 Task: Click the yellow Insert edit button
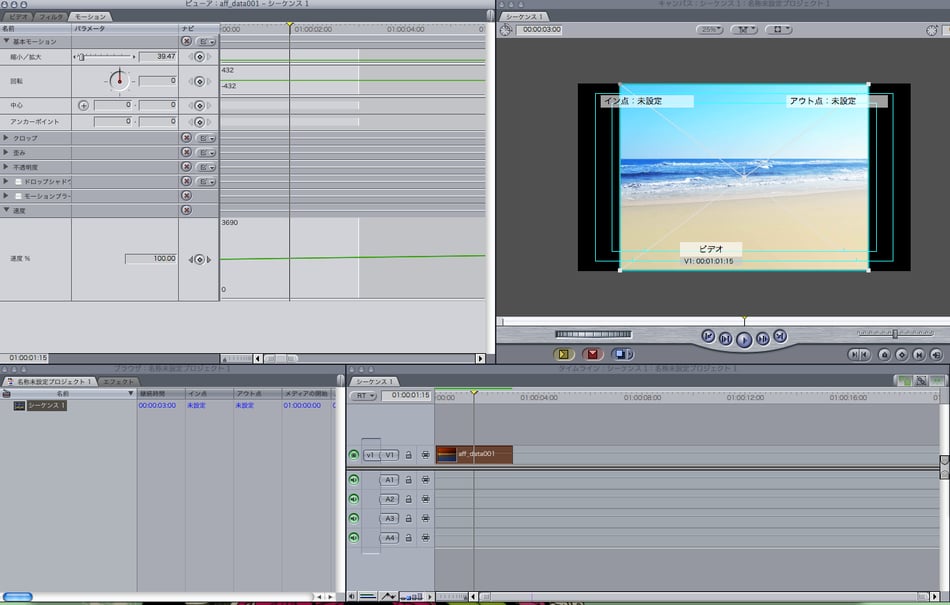click(562, 354)
